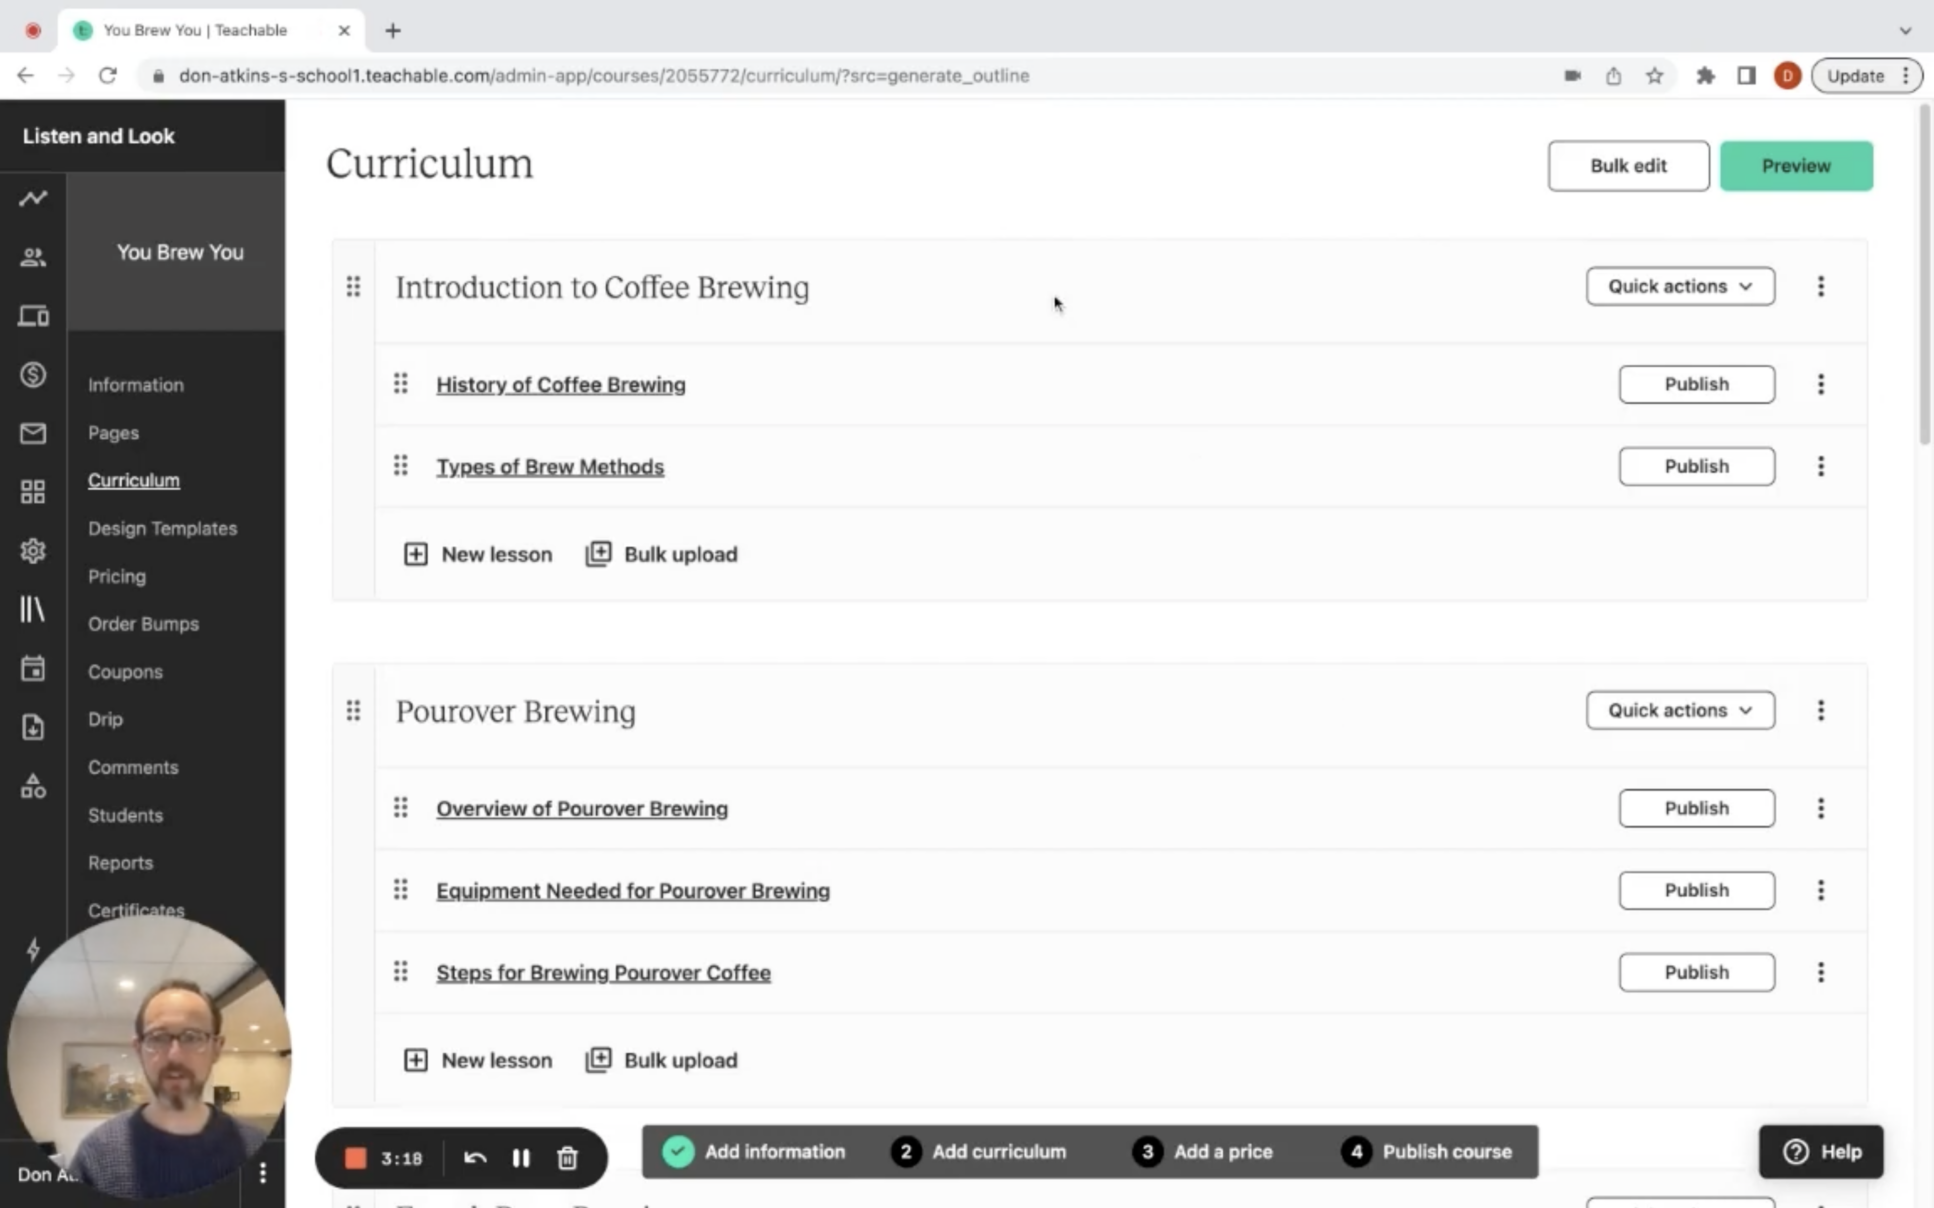Click the preview button for the course
The width and height of the screenshot is (1934, 1208).
coord(1796,164)
